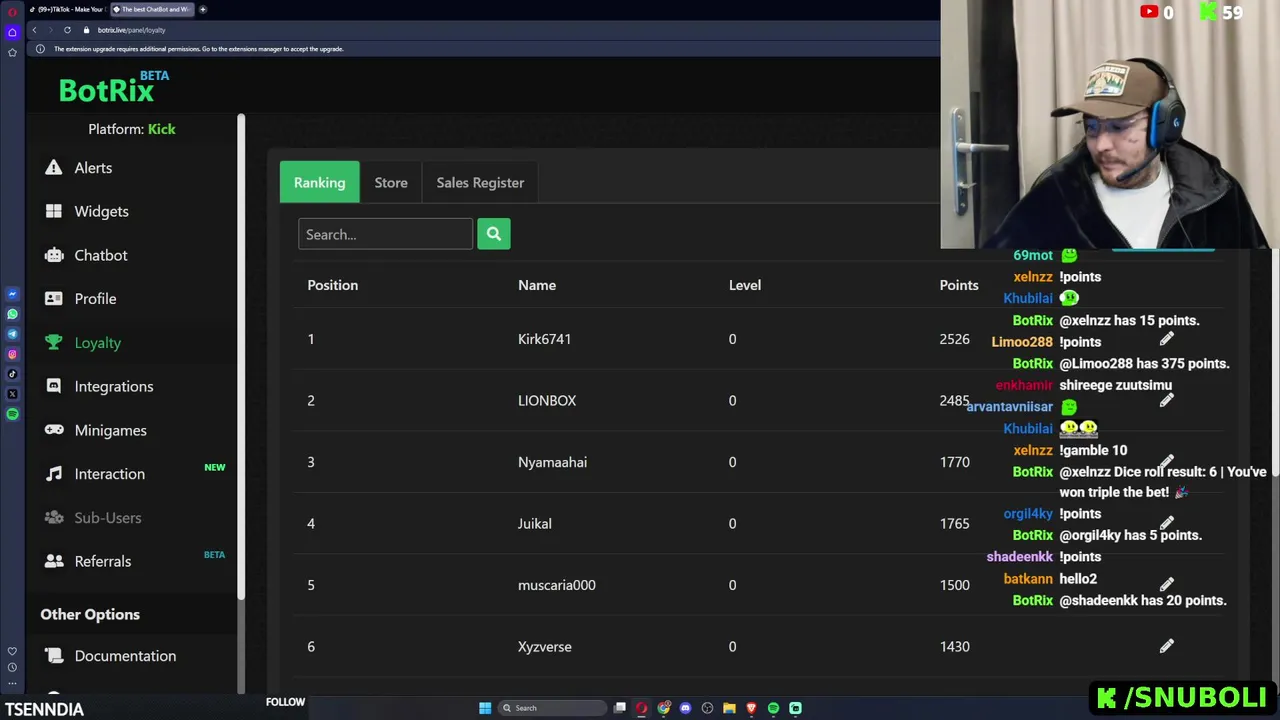
Task: Select the name Xyzverse in ranking
Action: pyautogui.click(x=545, y=646)
